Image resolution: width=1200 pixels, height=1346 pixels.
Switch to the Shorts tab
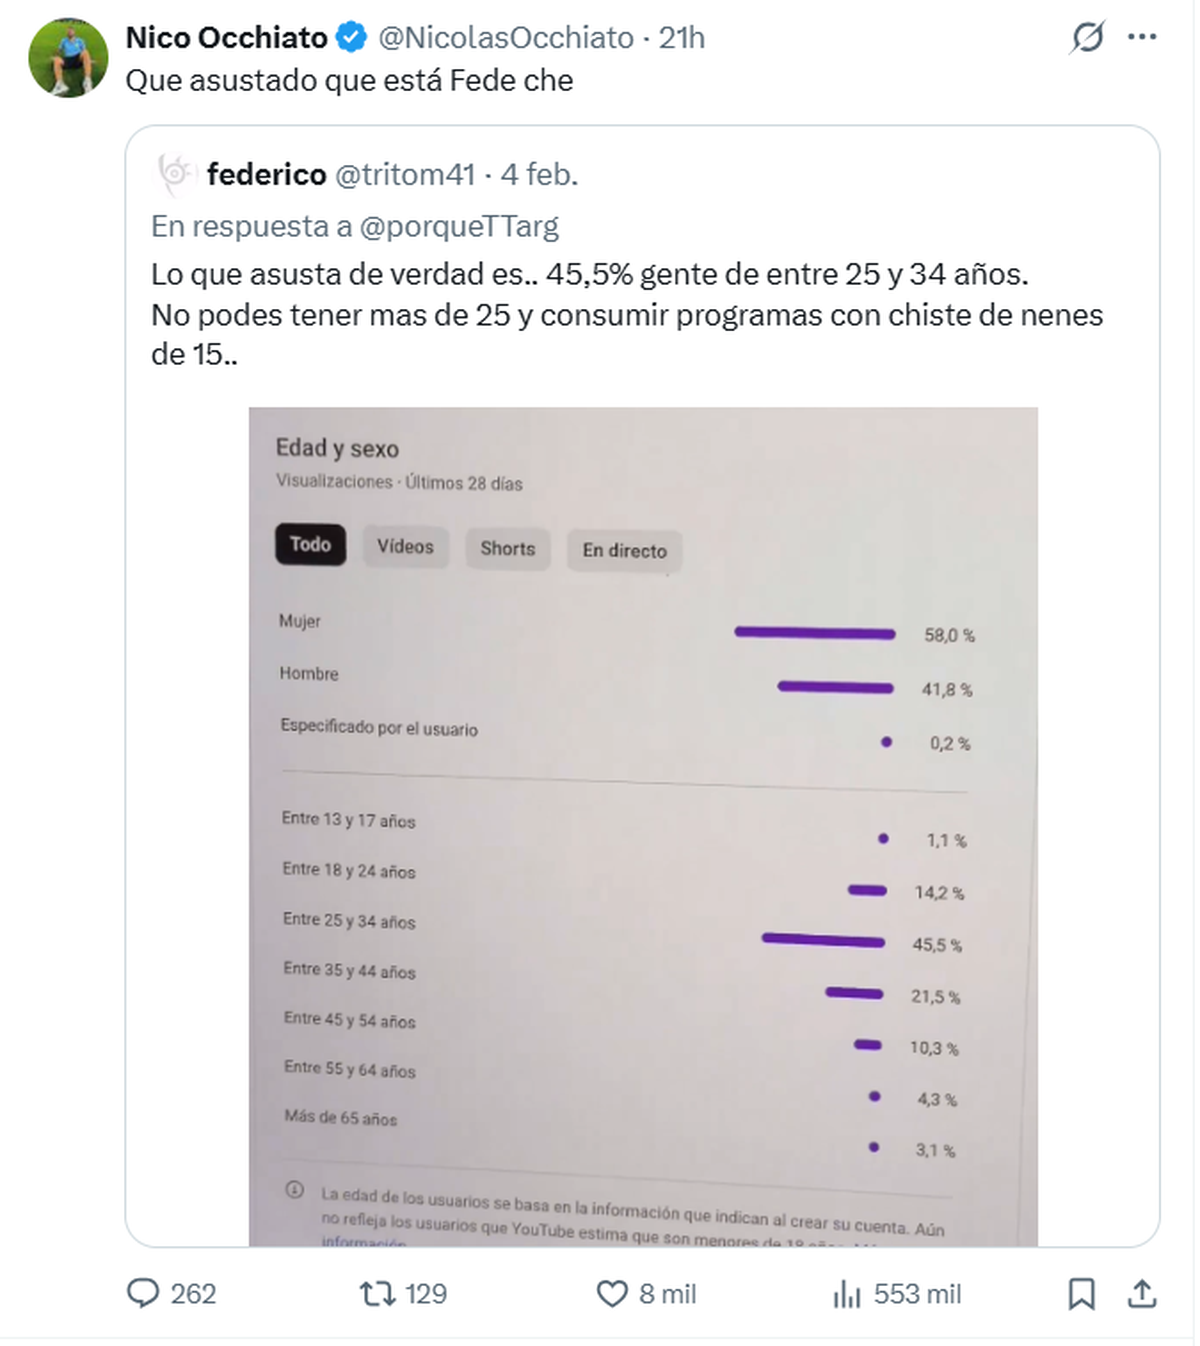point(507,549)
